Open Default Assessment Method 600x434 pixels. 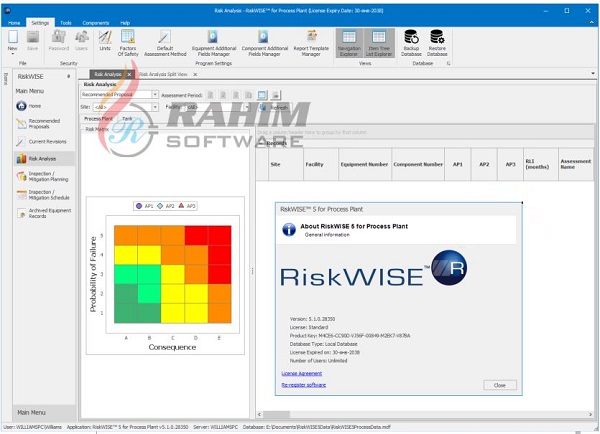(x=165, y=43)
